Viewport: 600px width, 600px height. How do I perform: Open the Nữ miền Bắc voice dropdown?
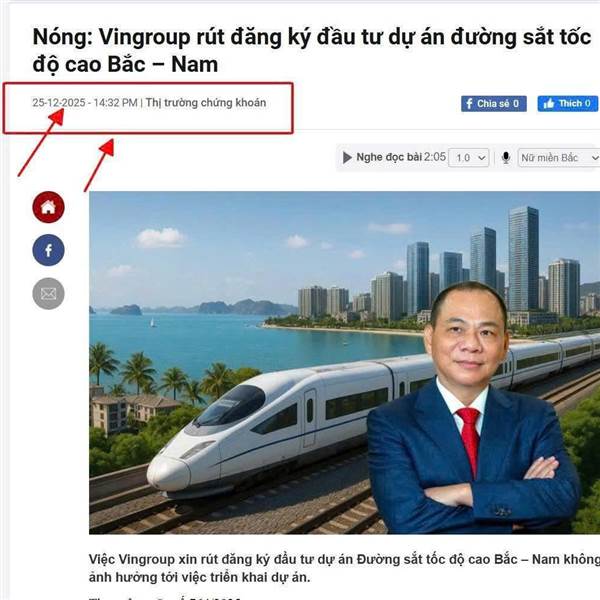(559, 158)
